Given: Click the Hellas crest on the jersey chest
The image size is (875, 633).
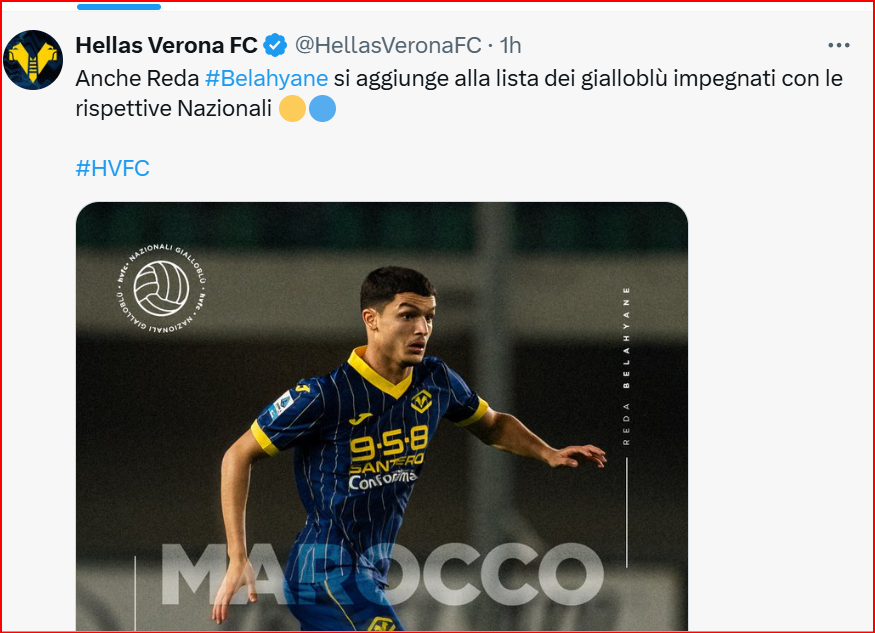Looking at the screenshot, I should tap(421, 402).
